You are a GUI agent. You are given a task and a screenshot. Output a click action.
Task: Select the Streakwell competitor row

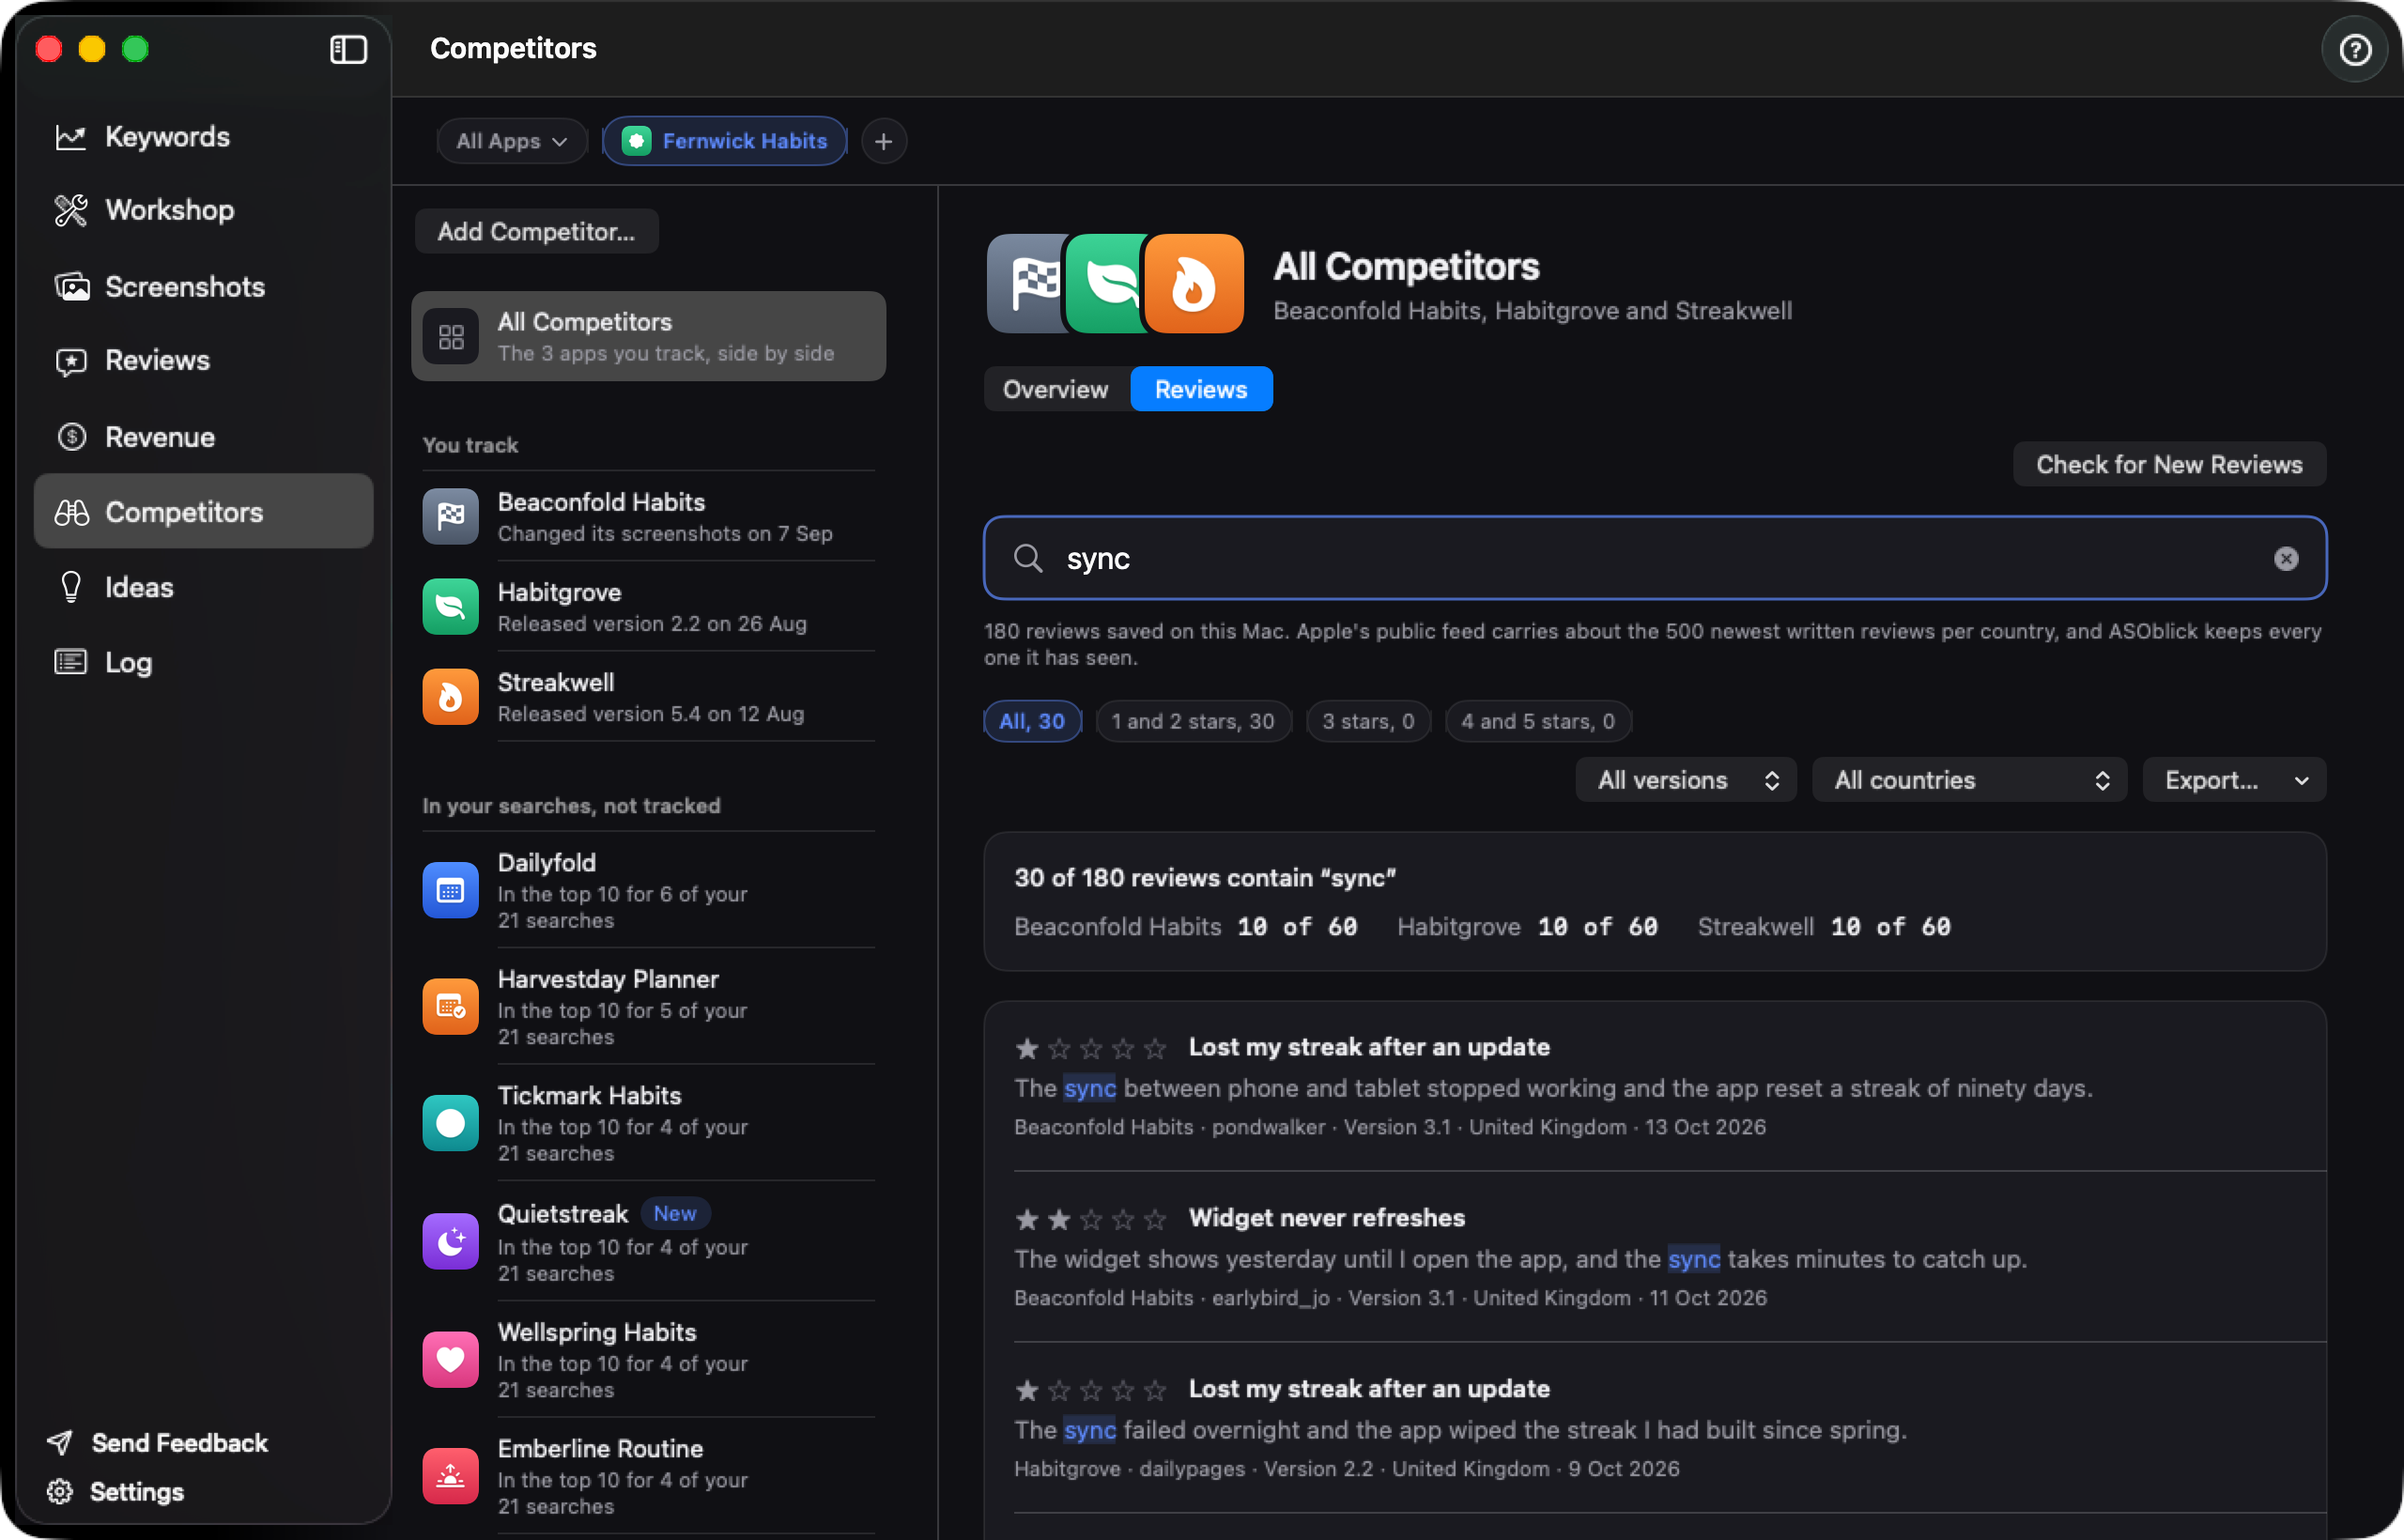[648, 696]
